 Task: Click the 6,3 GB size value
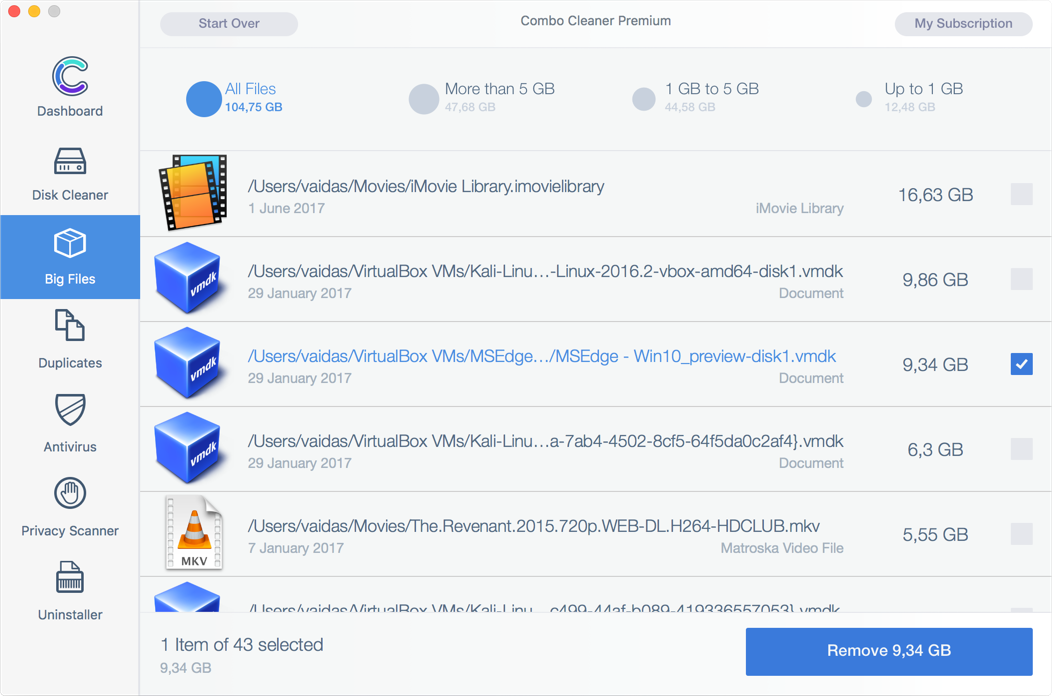pyautogui.click(x=935, y=450)
